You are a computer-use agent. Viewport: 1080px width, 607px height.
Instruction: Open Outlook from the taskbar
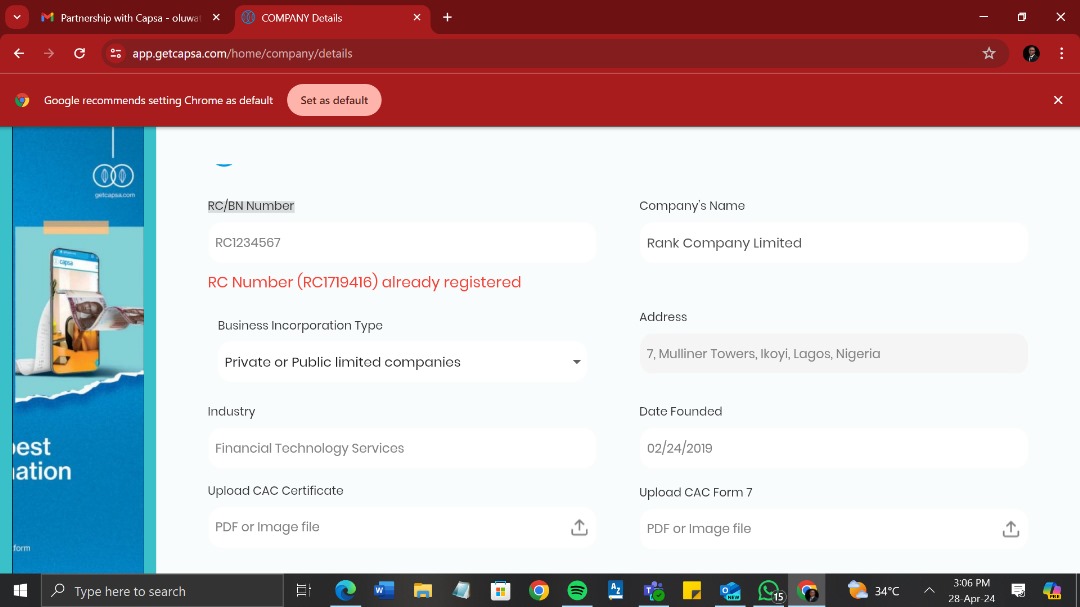coord(730,590)
